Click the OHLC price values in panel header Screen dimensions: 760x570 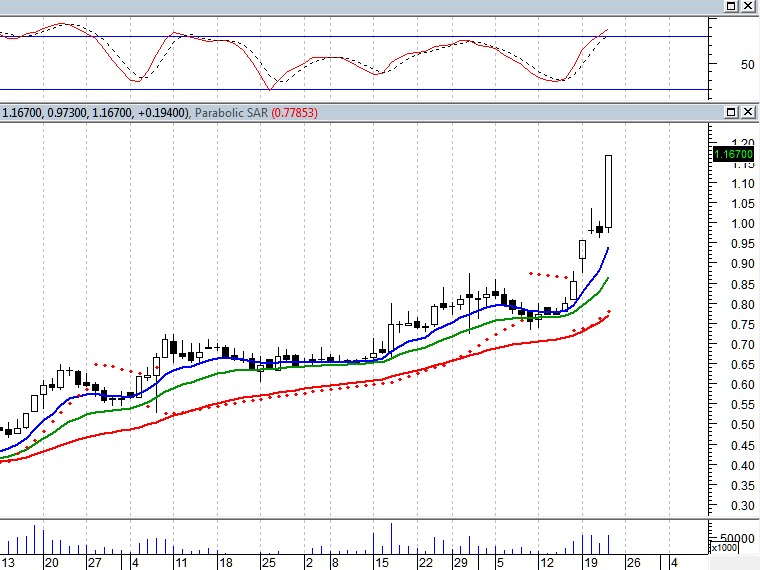coord(95,113)
